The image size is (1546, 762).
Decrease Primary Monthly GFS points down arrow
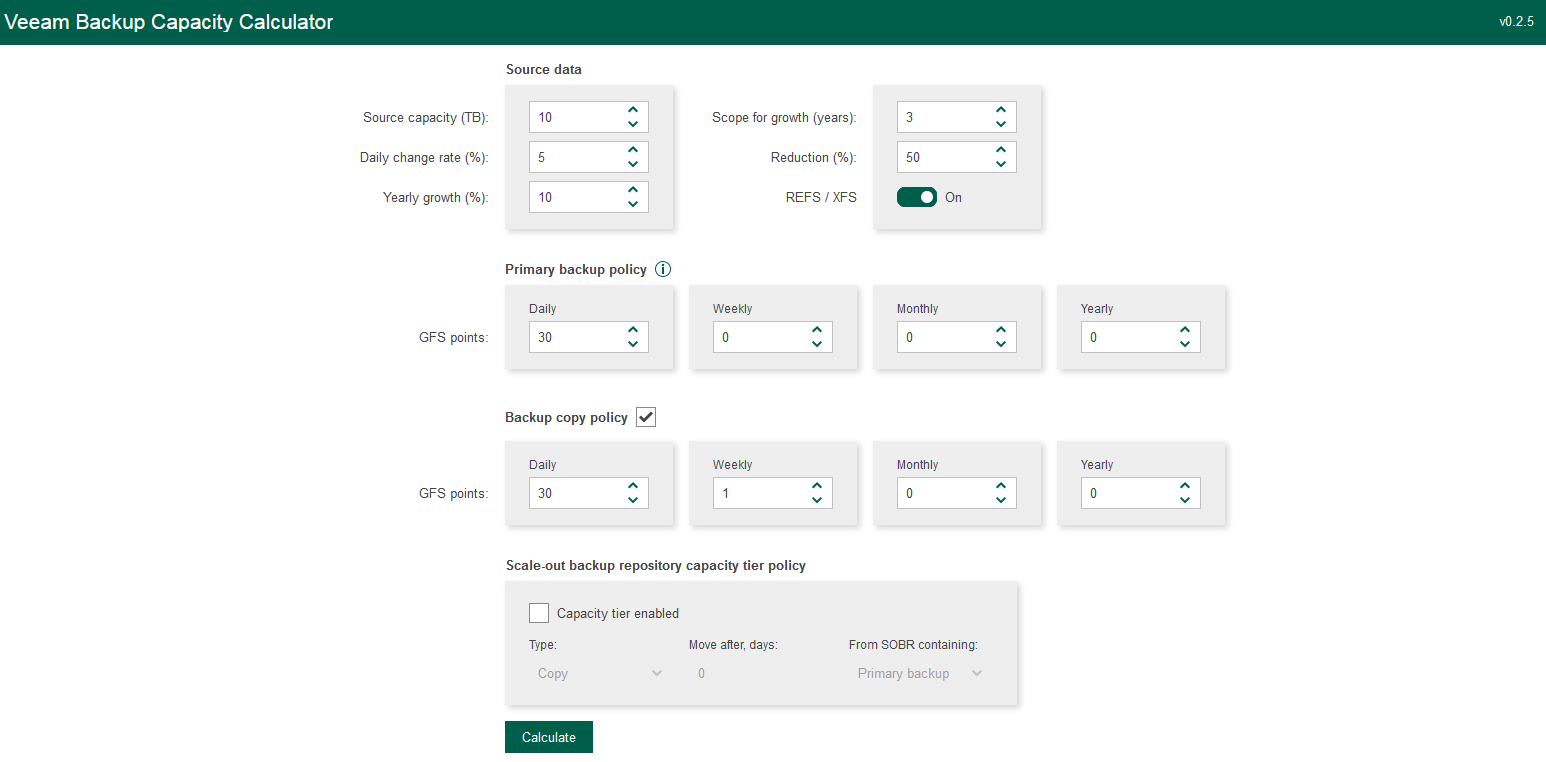point(1001,344)
